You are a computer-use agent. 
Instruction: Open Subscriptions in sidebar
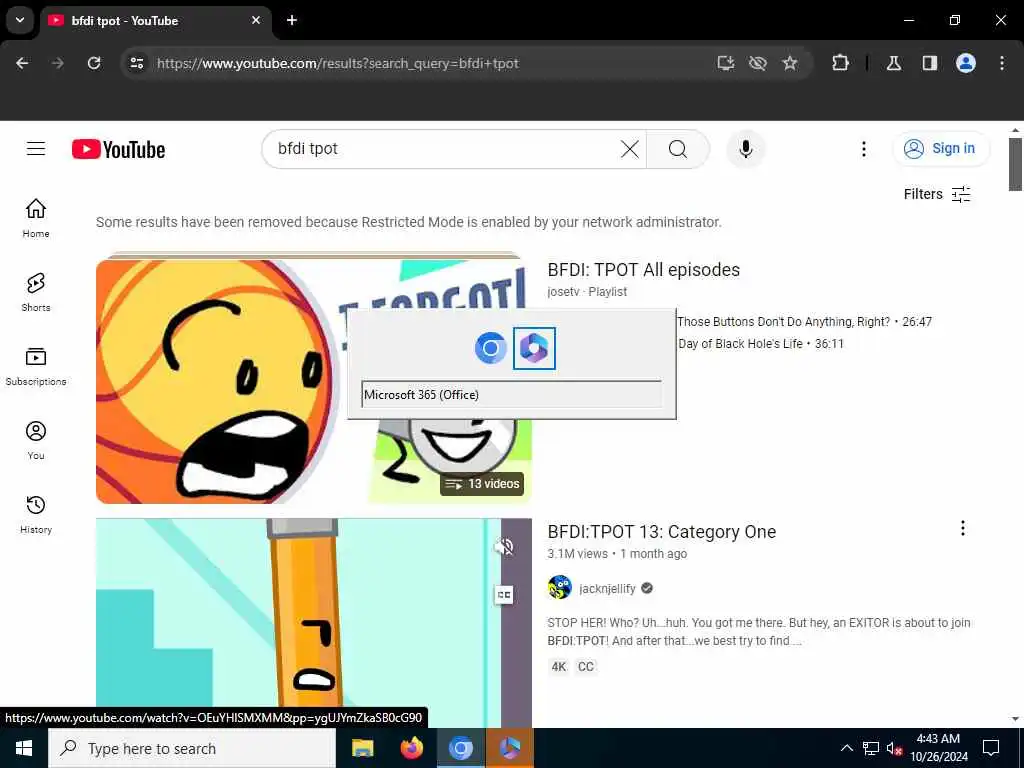click(x=36, y=366)
